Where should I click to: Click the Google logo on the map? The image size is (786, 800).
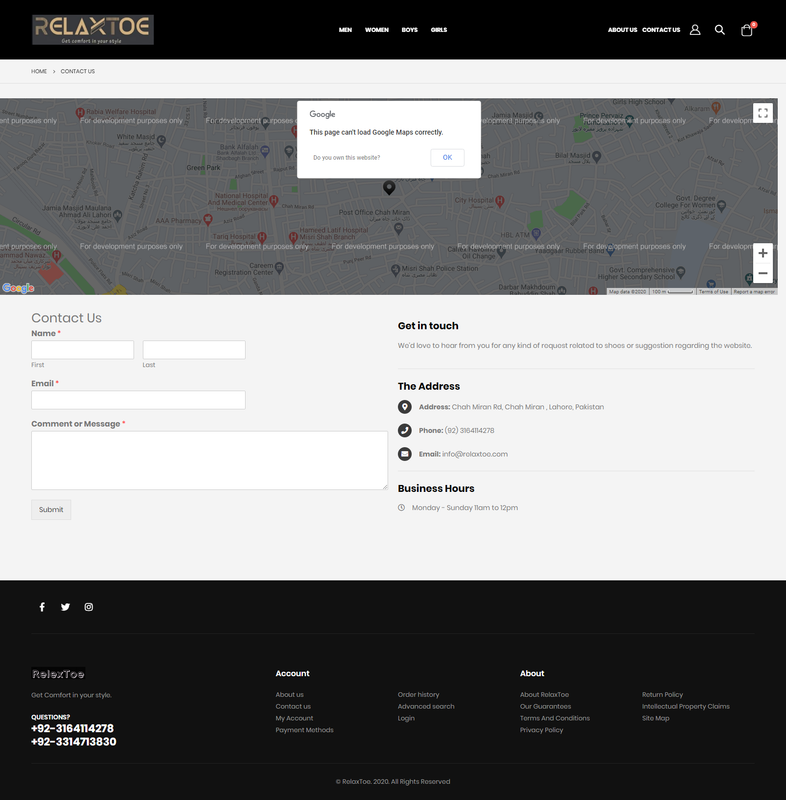tap(18, 288)
